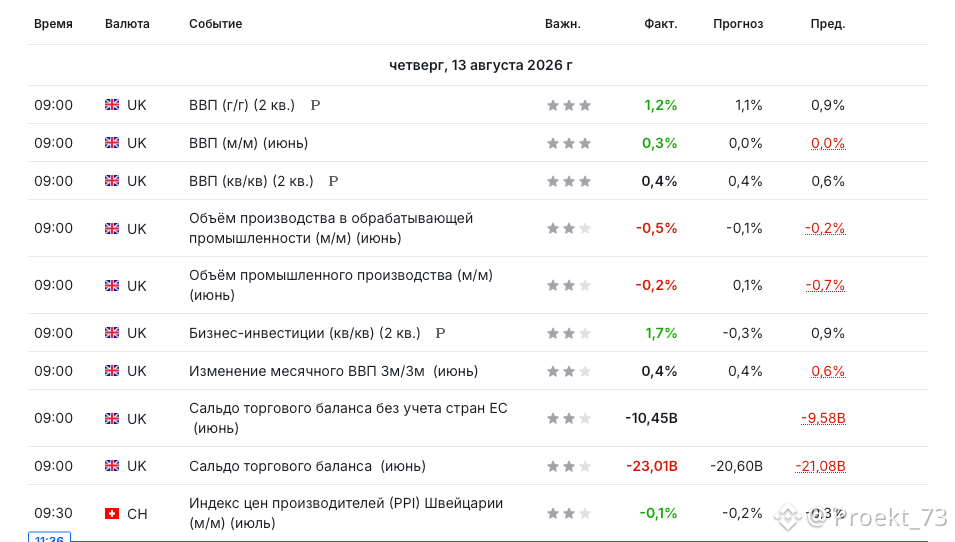
Task: Open the Индекс цен производителей (PPI) Швейцарии event
Action: tap(346, 513)
